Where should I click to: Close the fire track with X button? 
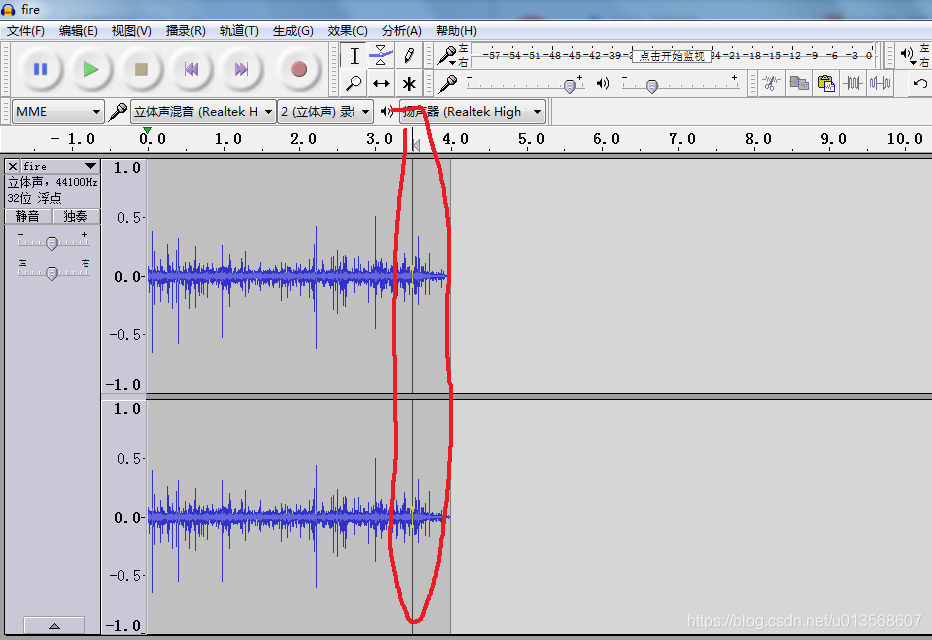click(x=13, y=166)
